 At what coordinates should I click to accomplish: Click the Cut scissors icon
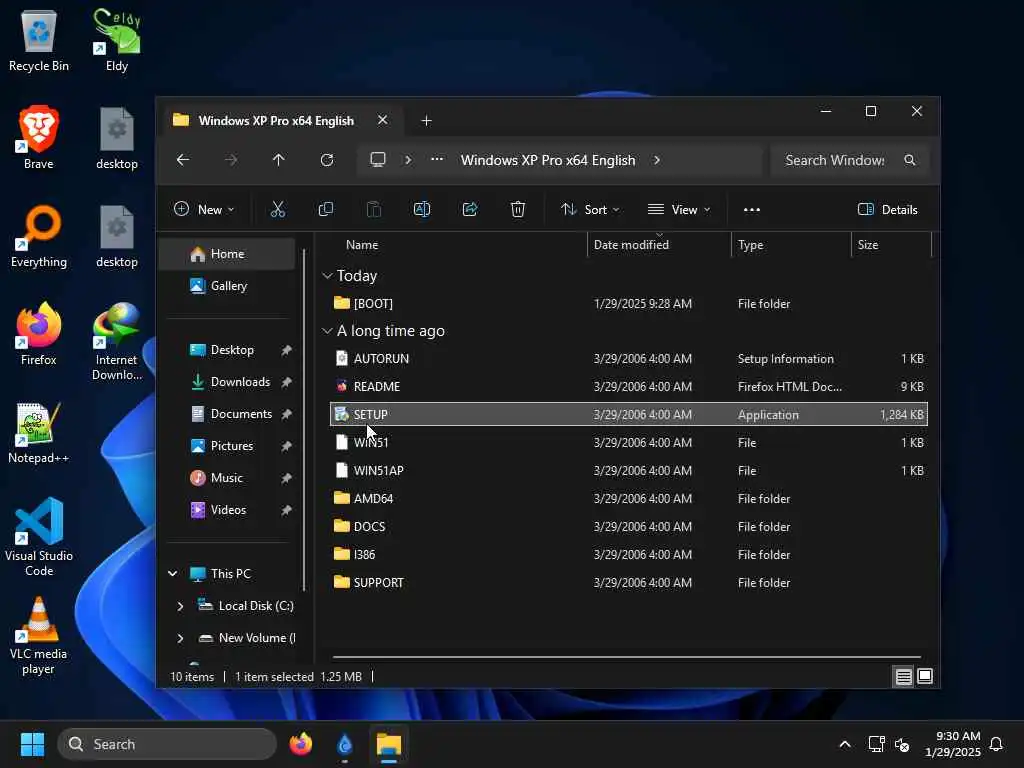click(278, 209)
